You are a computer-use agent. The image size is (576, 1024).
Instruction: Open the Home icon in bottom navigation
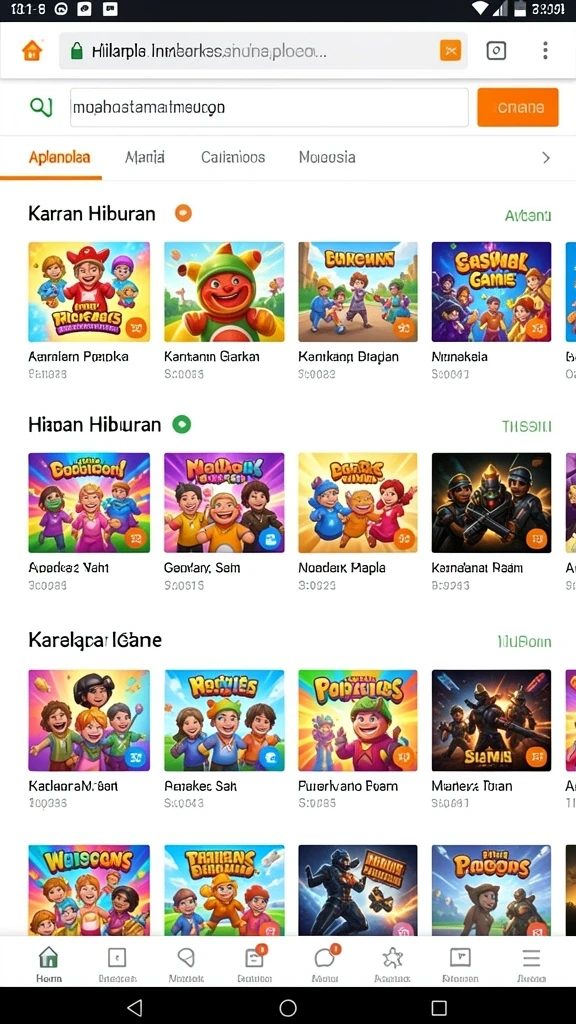(x=48, y=964)
